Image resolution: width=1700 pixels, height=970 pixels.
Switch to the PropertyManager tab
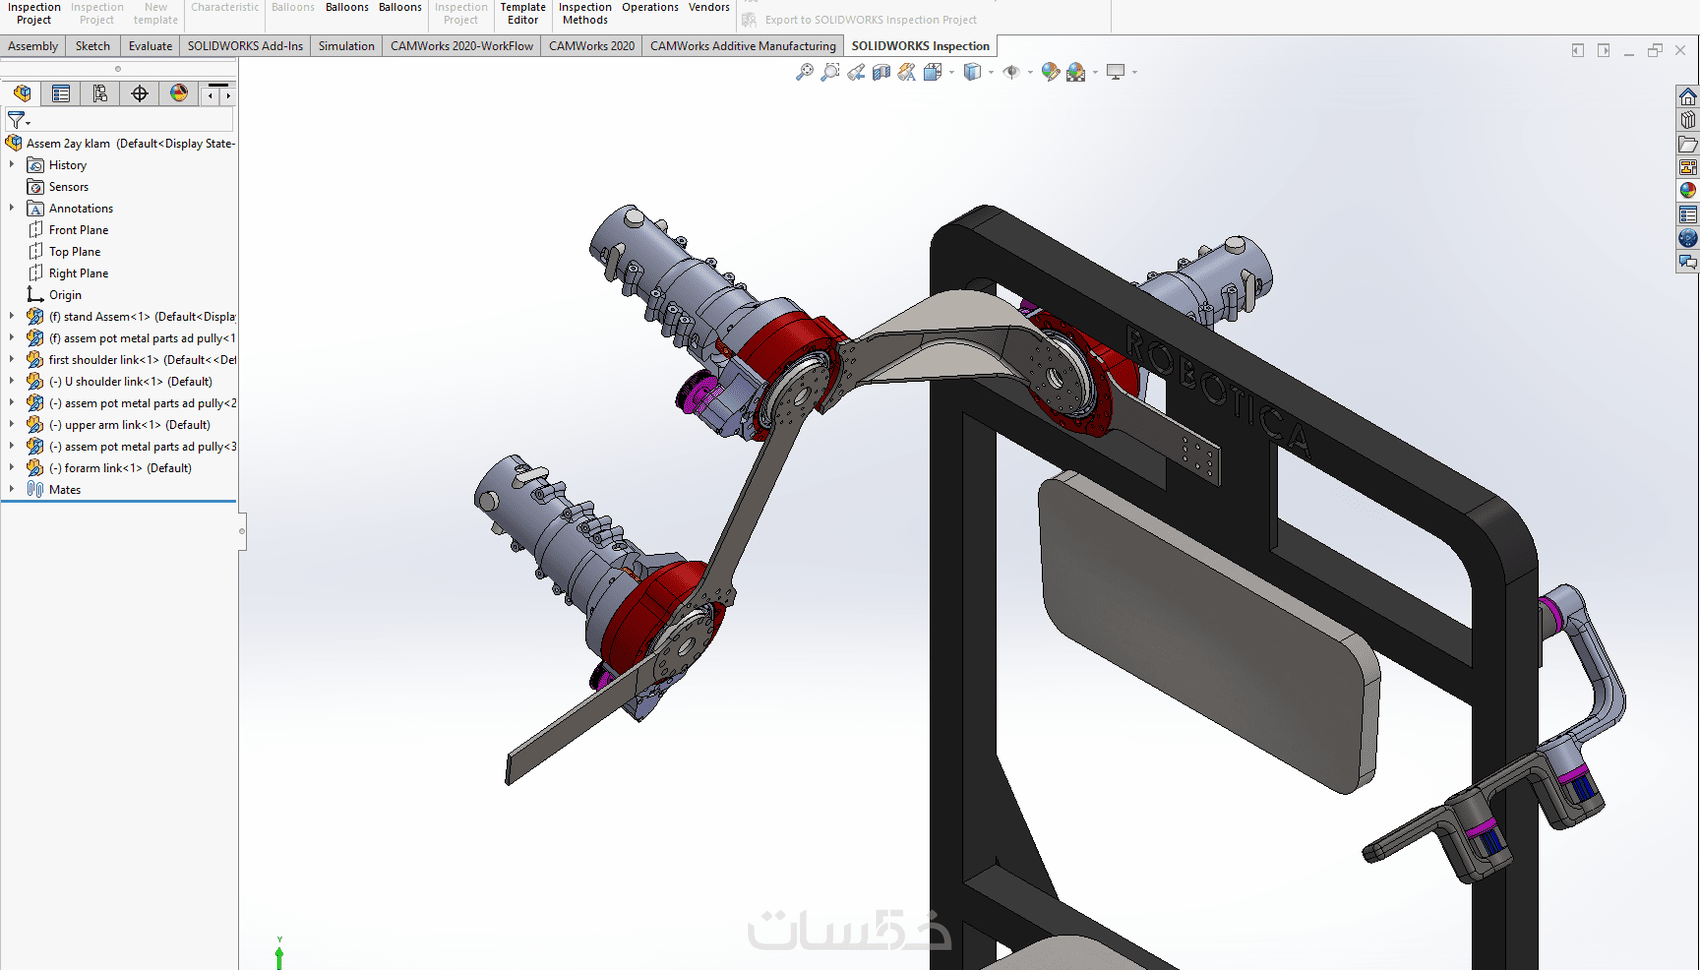(x=61, y=93)
